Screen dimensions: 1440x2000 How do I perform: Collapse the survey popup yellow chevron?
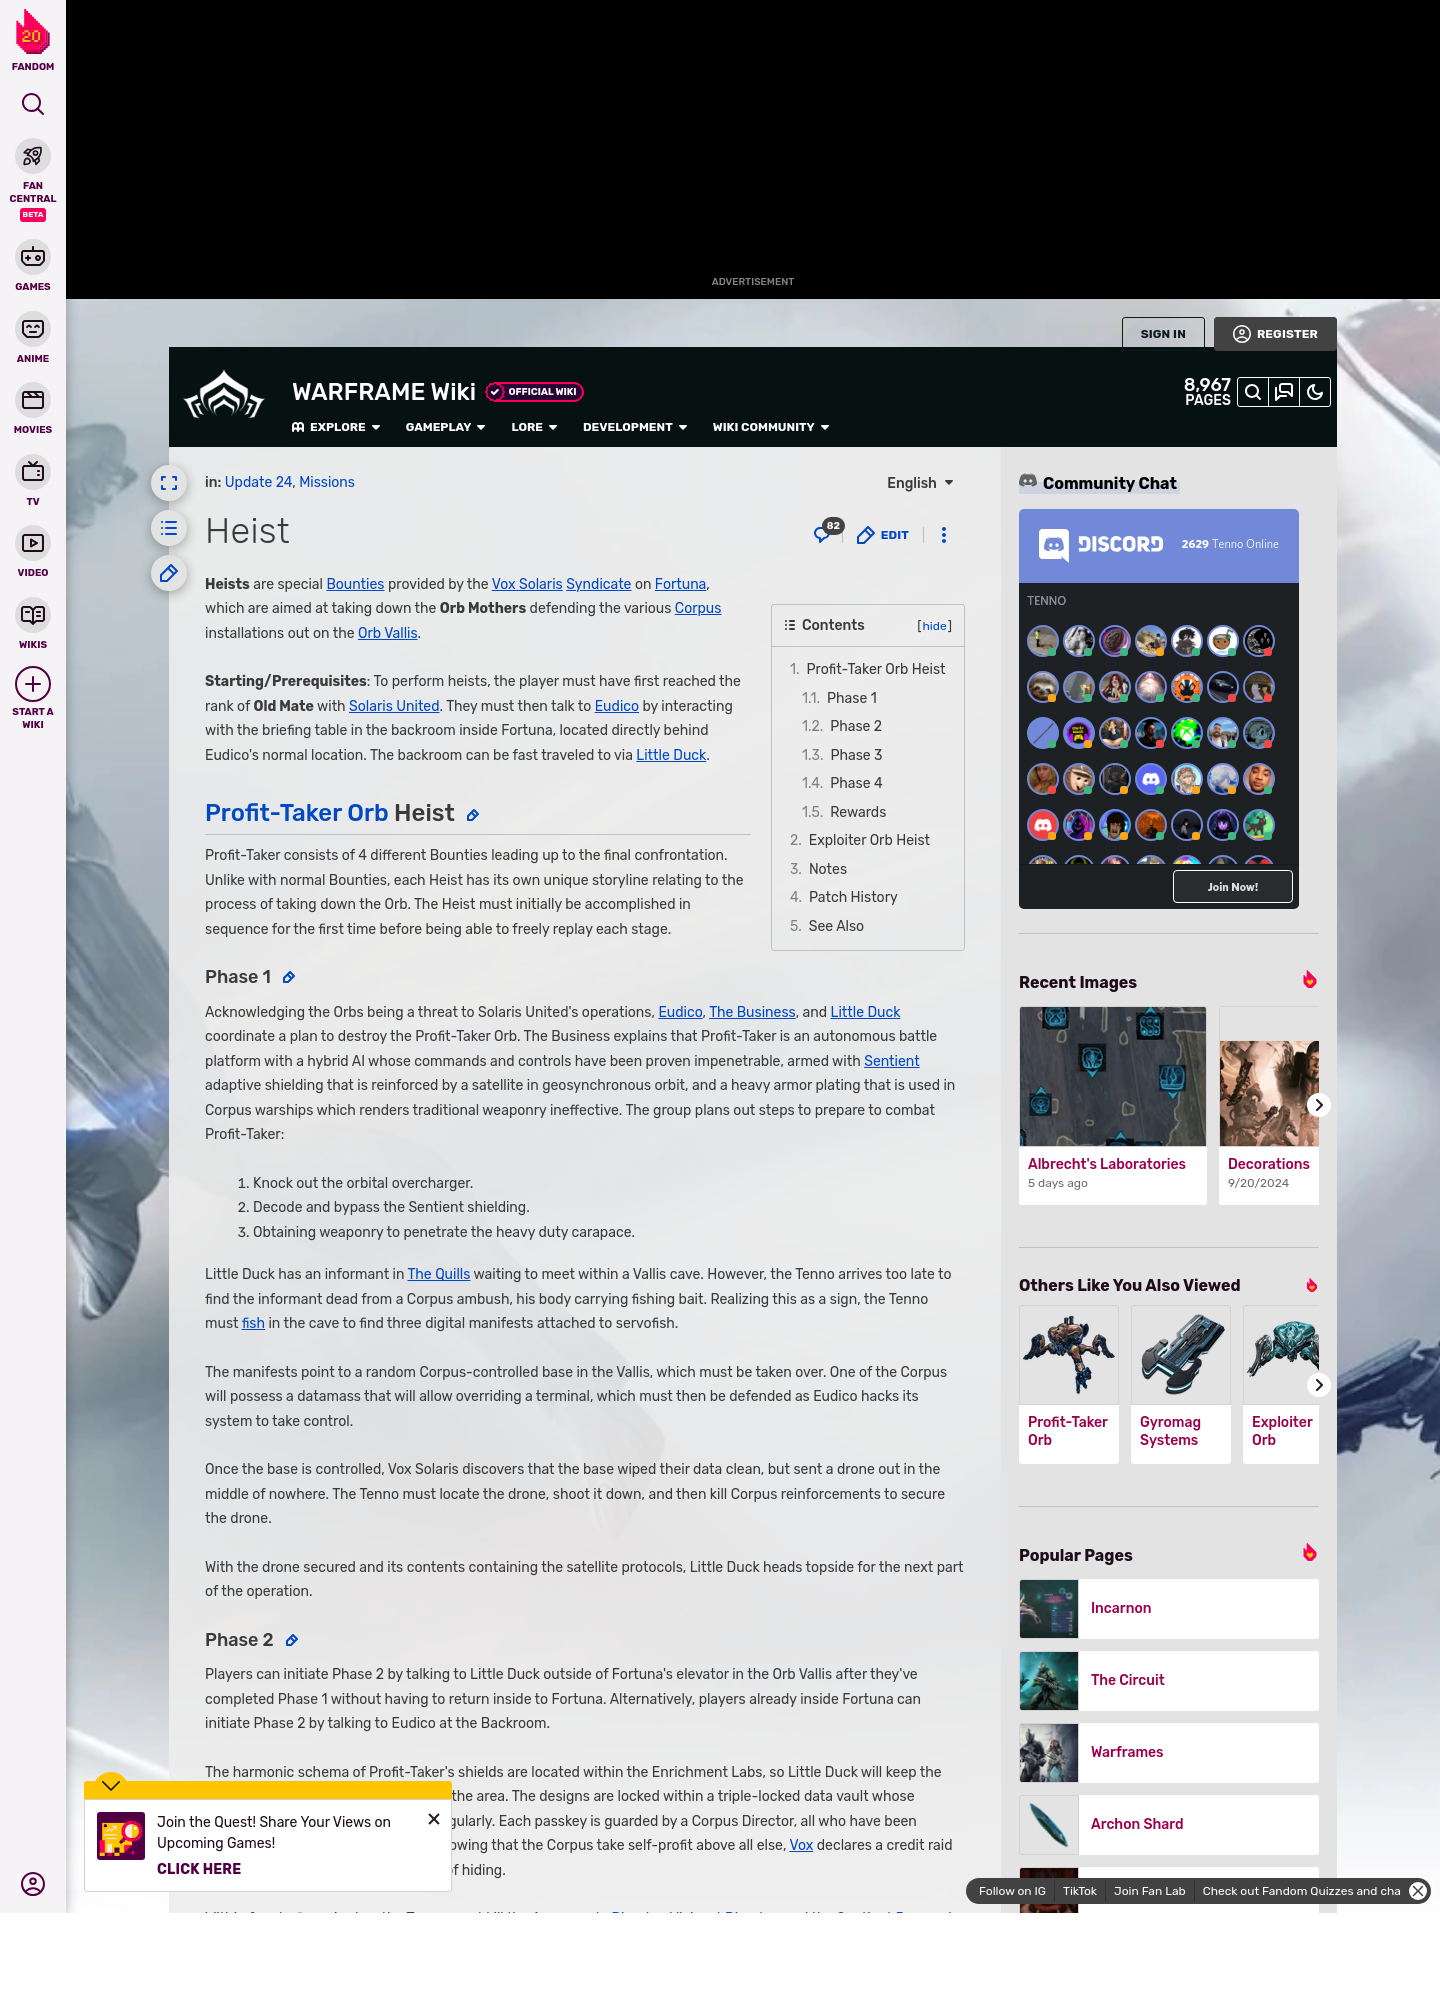click(x=111, y=1785)
